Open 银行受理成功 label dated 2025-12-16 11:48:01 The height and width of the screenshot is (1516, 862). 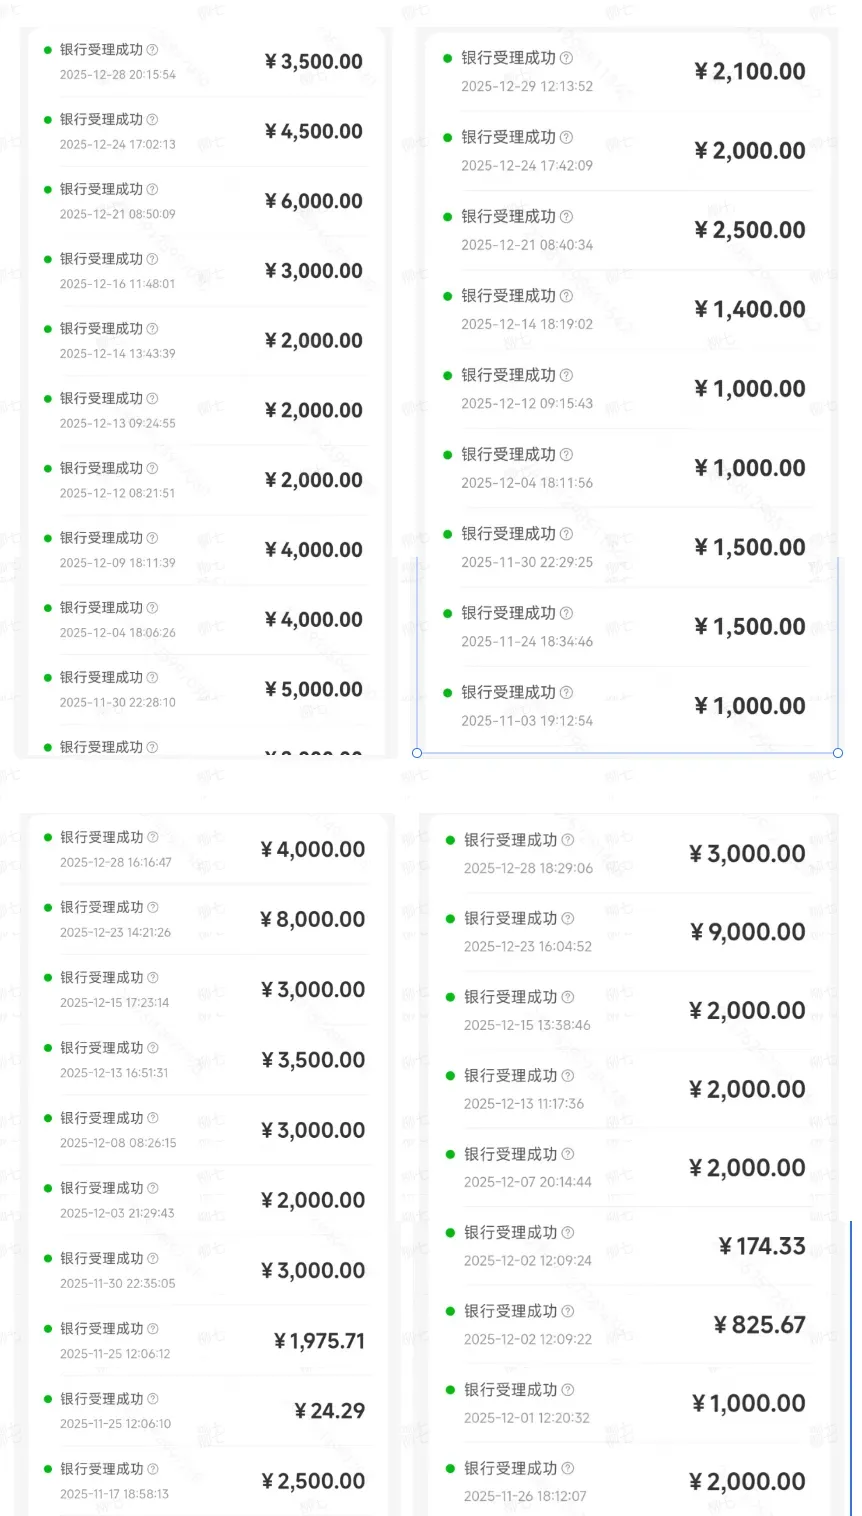coord(101,259)
